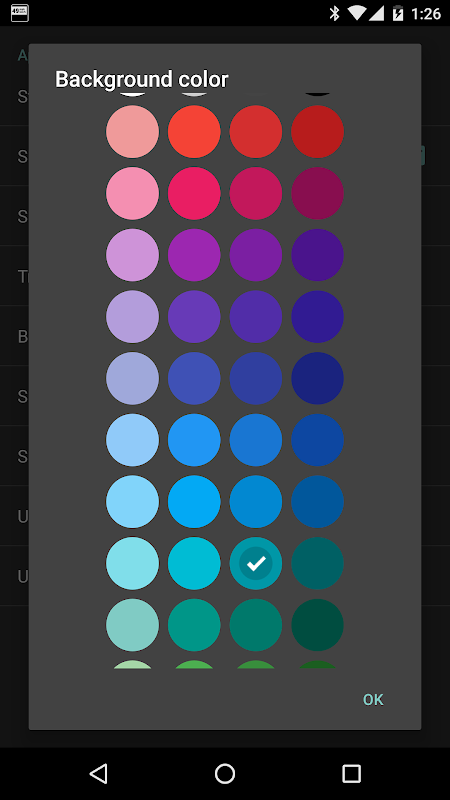Pick the darker royal blue swatch

tap(256, 440)
